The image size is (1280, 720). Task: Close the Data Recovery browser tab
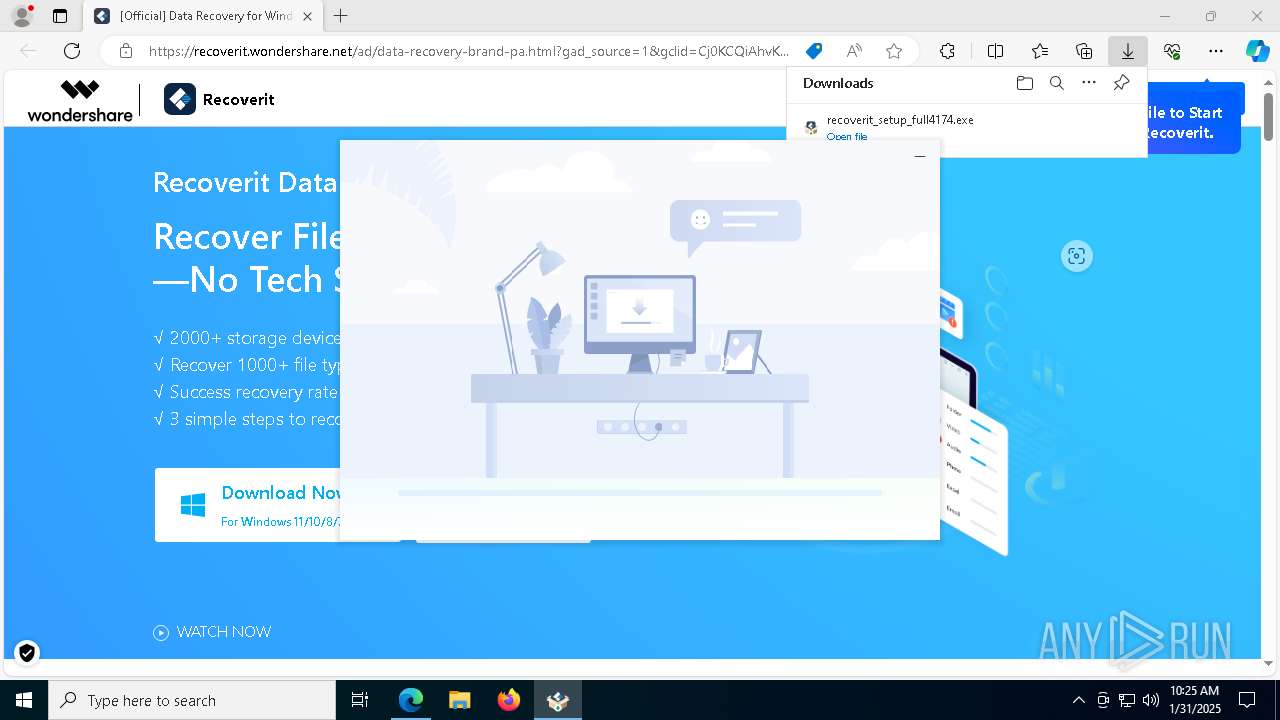pyautogui.click(x=307, y=16)
